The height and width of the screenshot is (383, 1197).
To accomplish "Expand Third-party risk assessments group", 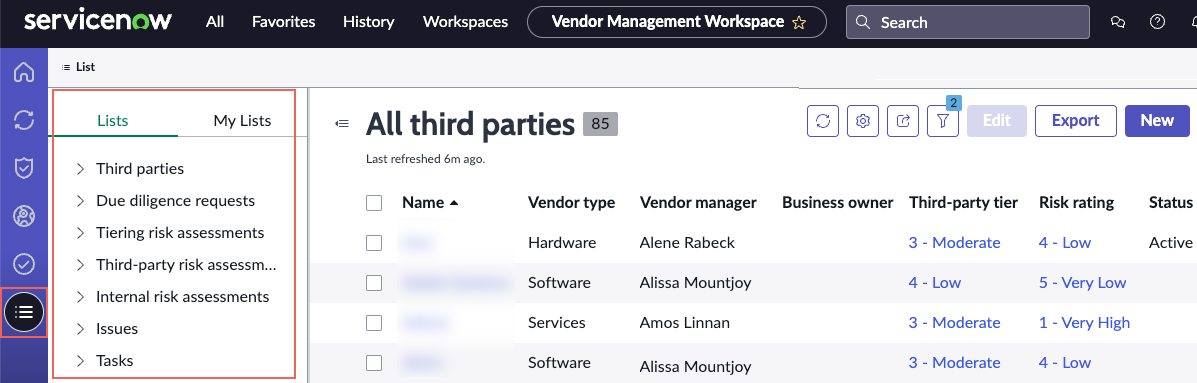I will click(x=80, y=265).
